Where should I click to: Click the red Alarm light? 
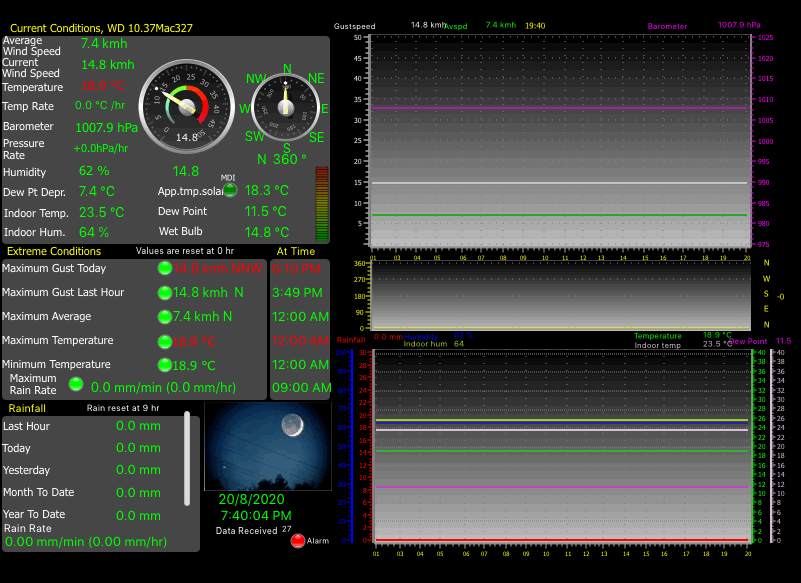tap(297, 541)
